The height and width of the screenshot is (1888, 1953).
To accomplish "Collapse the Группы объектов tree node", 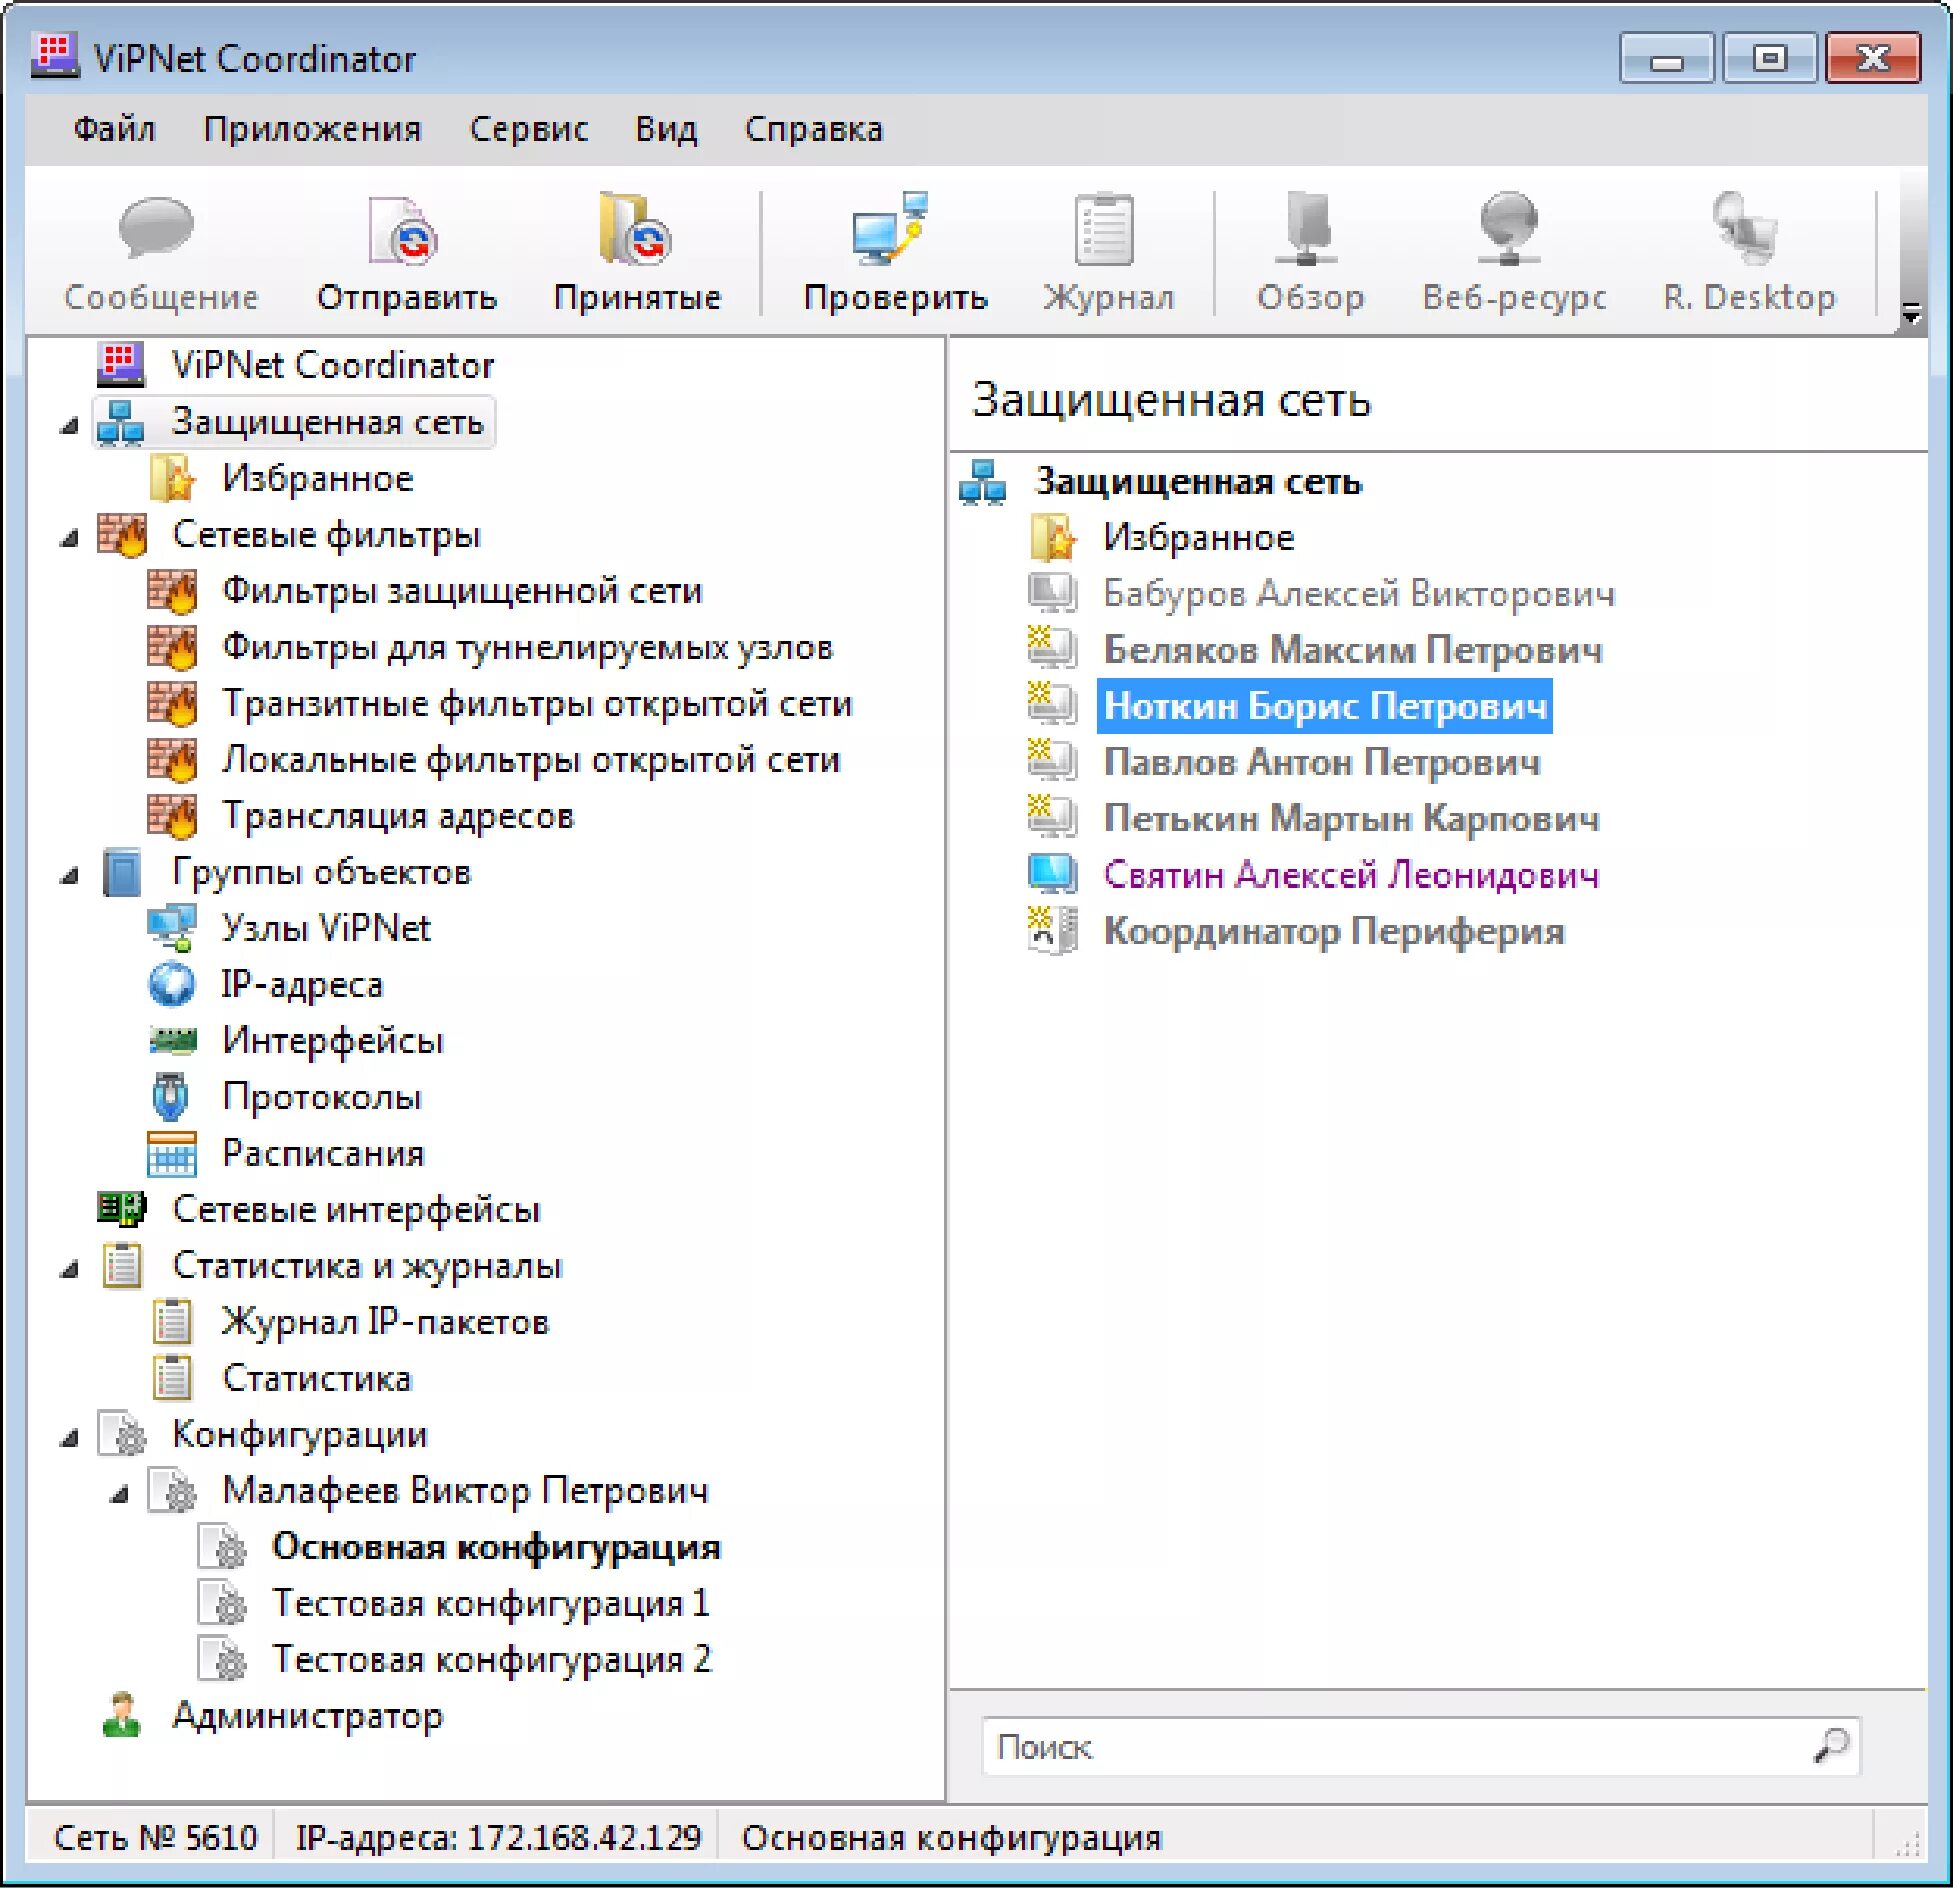I will tap(68, 876).
